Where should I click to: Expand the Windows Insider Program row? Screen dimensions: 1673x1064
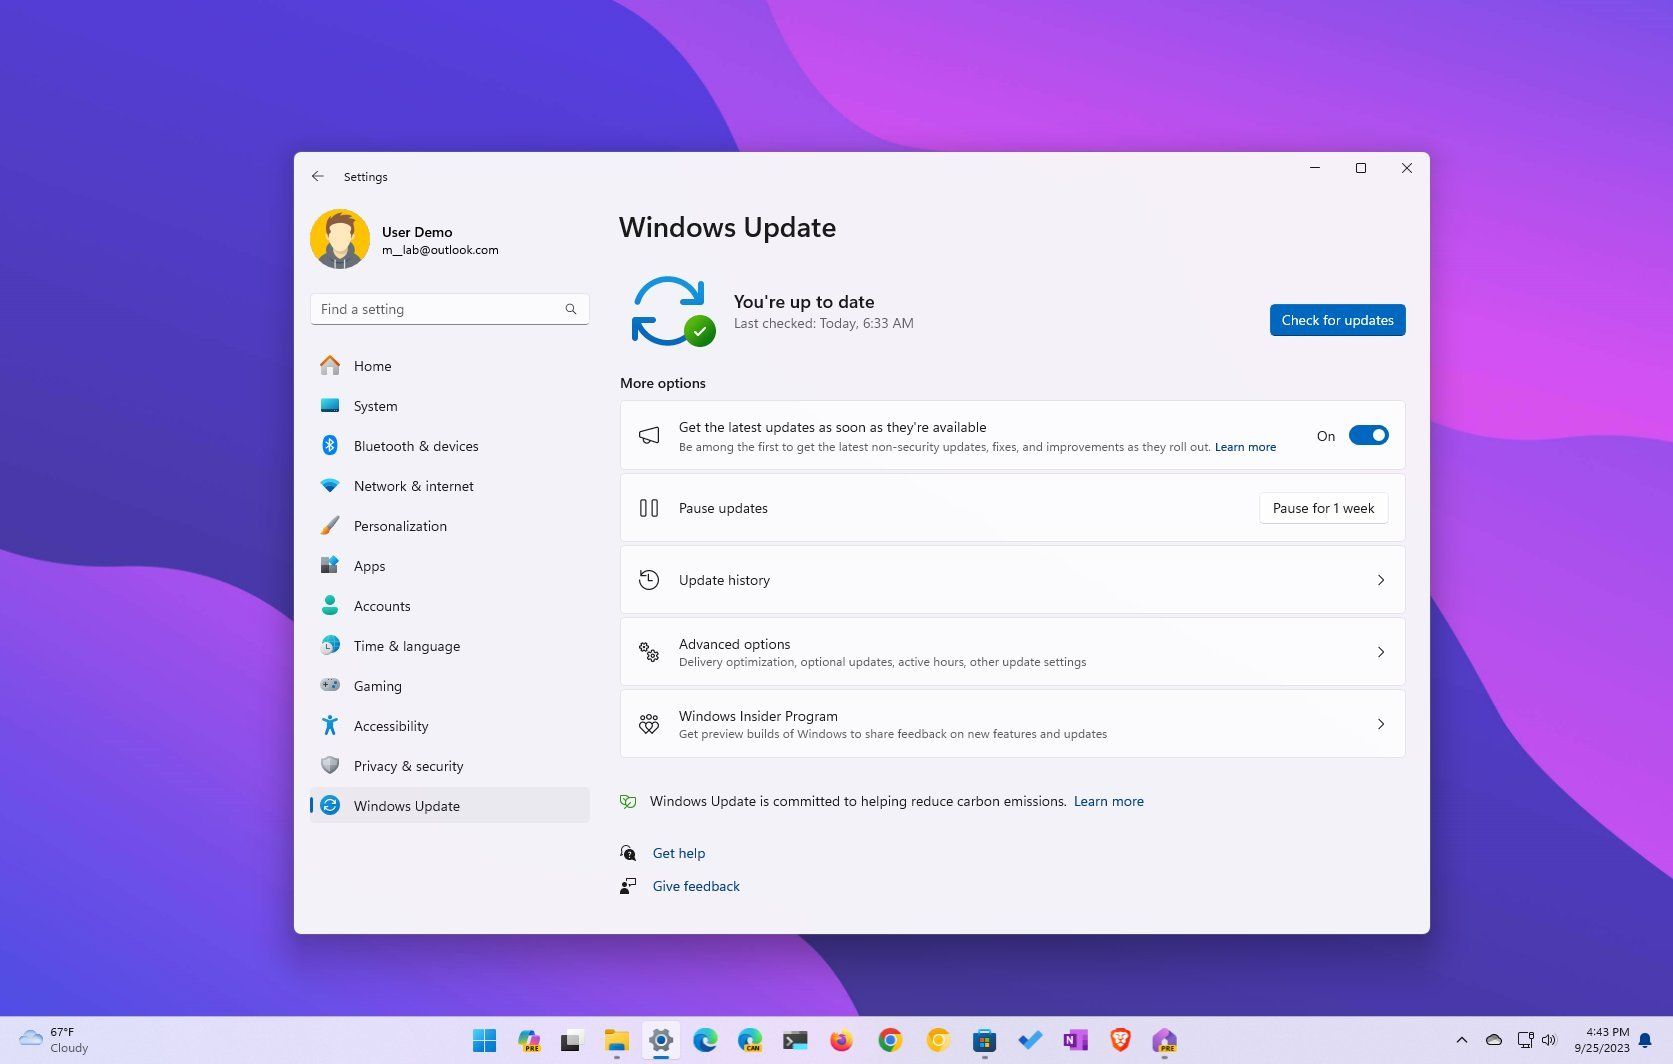click(1013, 724)
